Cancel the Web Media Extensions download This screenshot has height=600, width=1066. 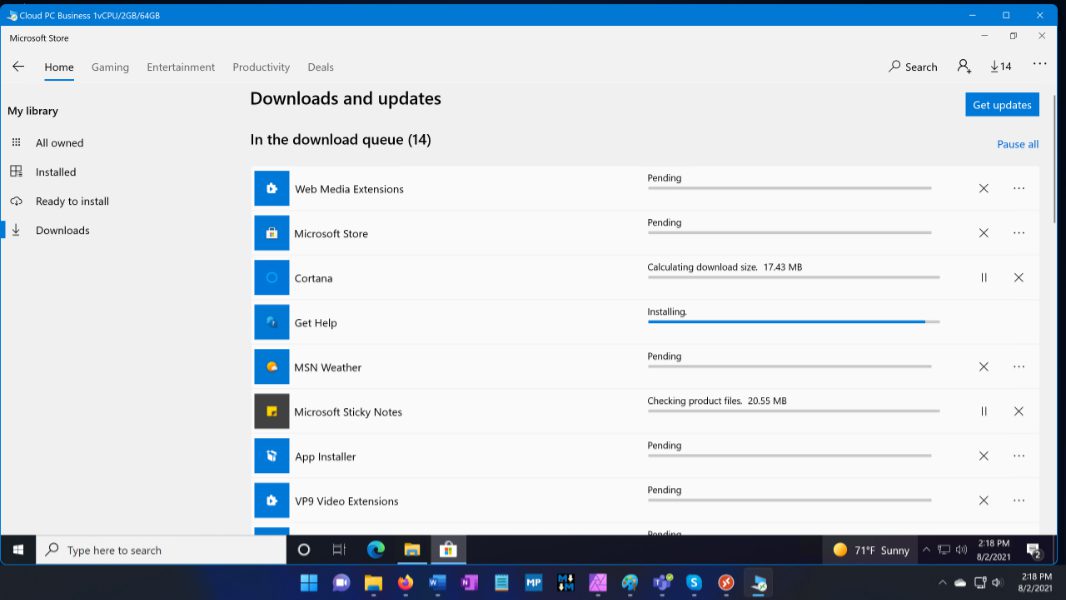pos(983,188)
